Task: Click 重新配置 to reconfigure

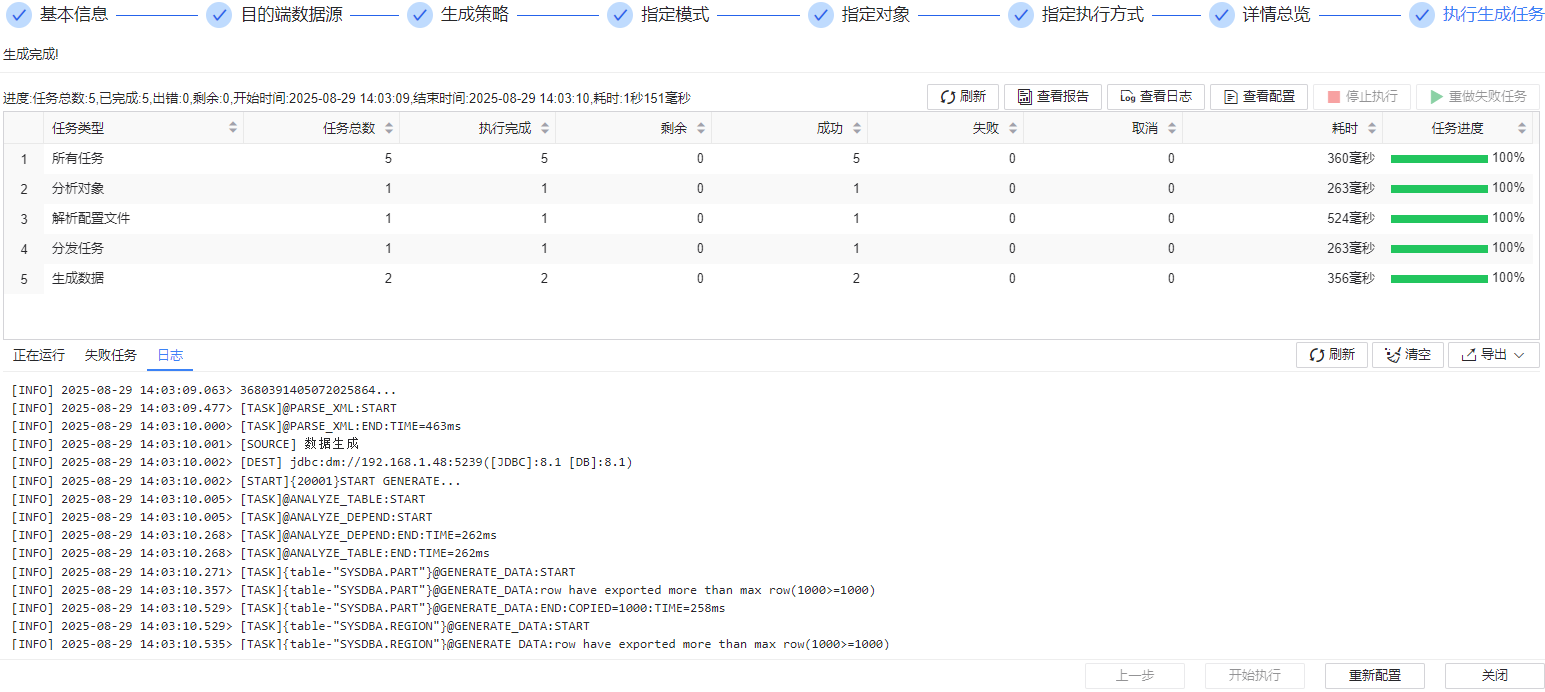Action: click(x=1375, y=676)
